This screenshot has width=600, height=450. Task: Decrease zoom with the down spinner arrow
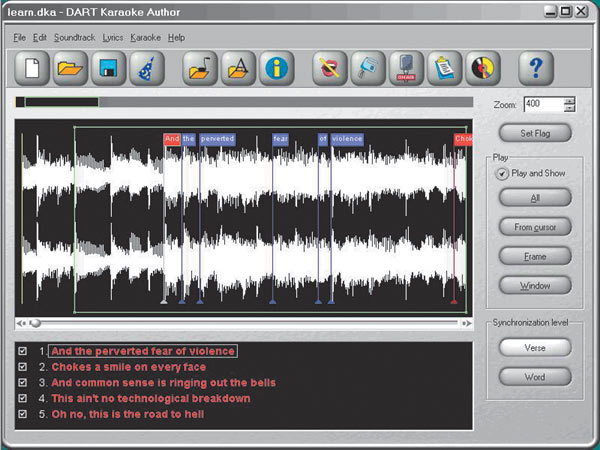click(x=570, y=108)
